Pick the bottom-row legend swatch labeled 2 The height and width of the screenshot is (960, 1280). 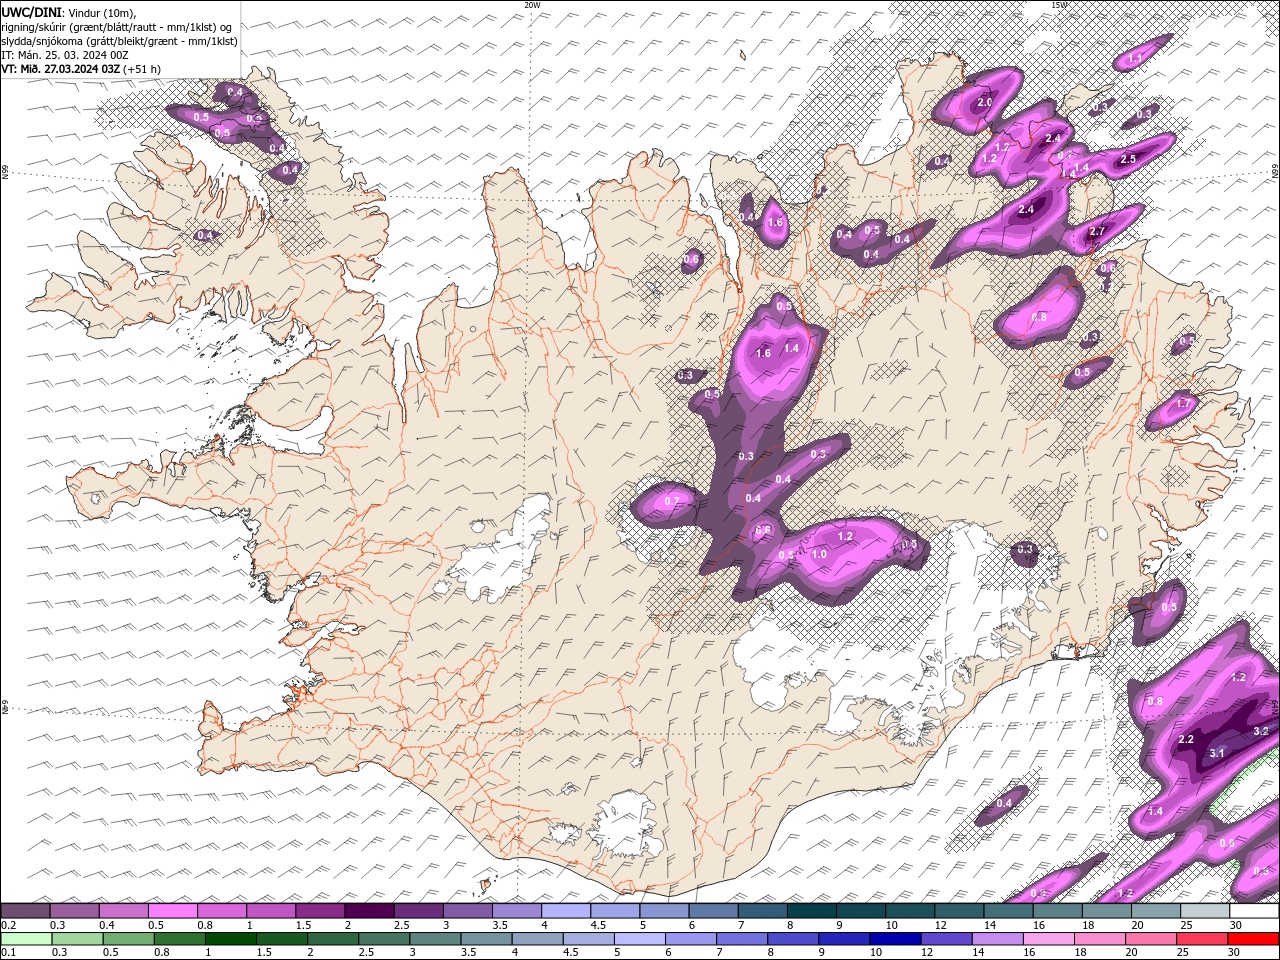pos(333,939)
